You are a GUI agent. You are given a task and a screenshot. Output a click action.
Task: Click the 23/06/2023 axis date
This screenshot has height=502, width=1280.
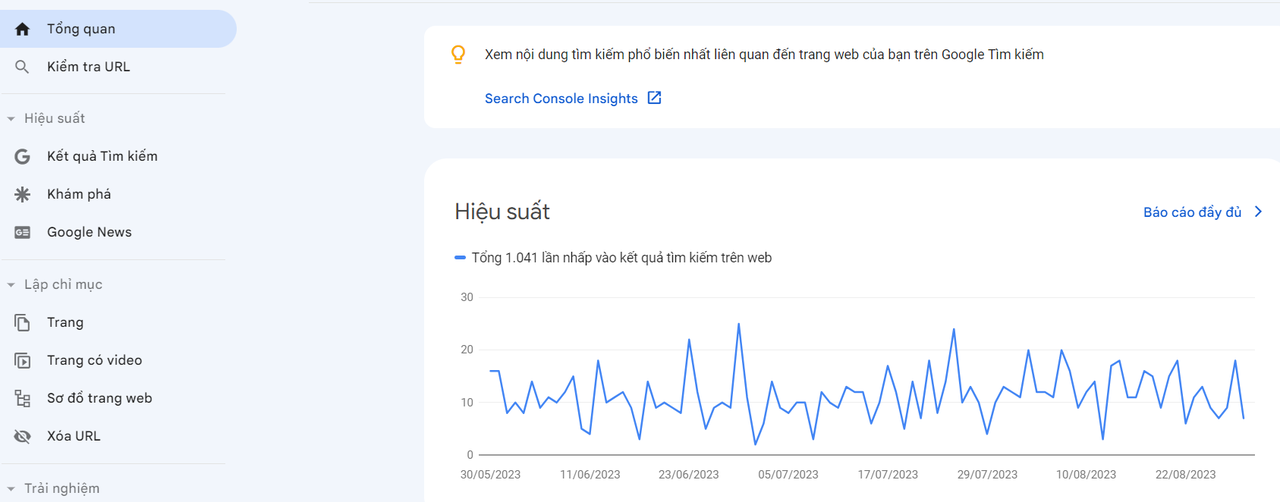689,475
